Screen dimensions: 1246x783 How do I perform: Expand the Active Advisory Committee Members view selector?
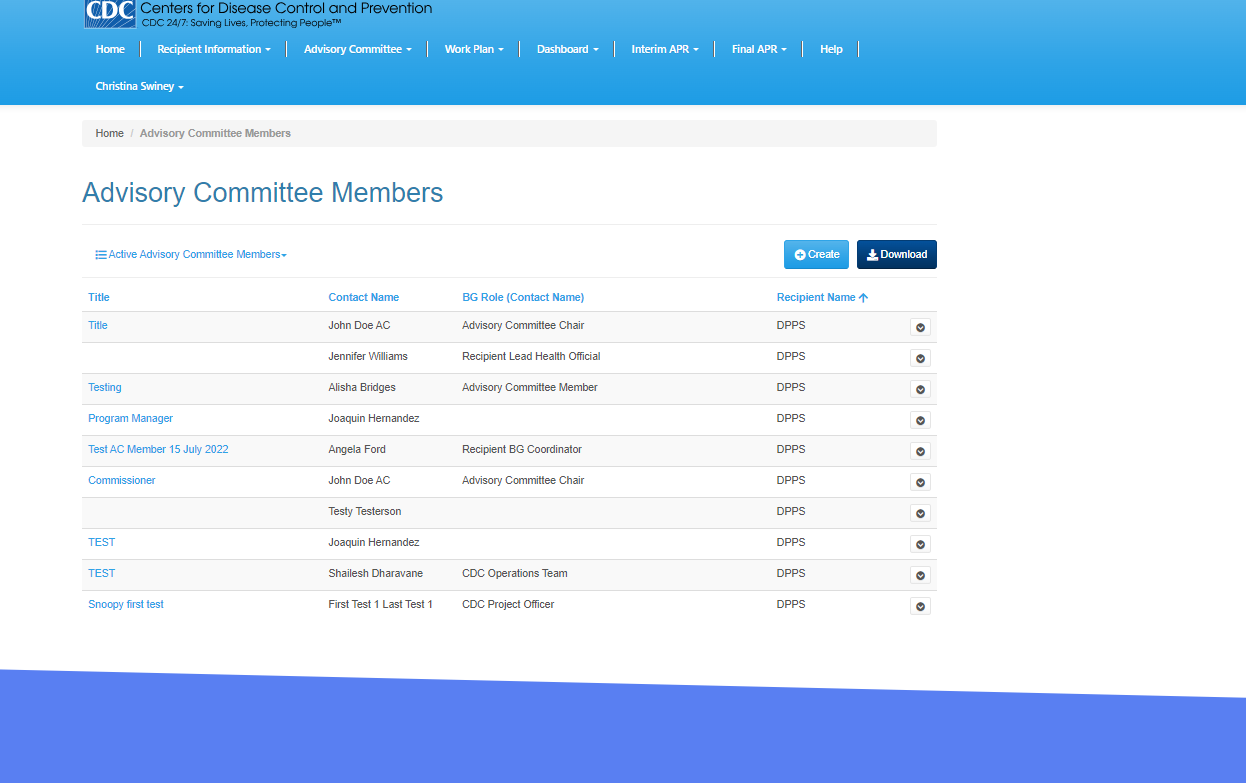(x=191, y=255)
